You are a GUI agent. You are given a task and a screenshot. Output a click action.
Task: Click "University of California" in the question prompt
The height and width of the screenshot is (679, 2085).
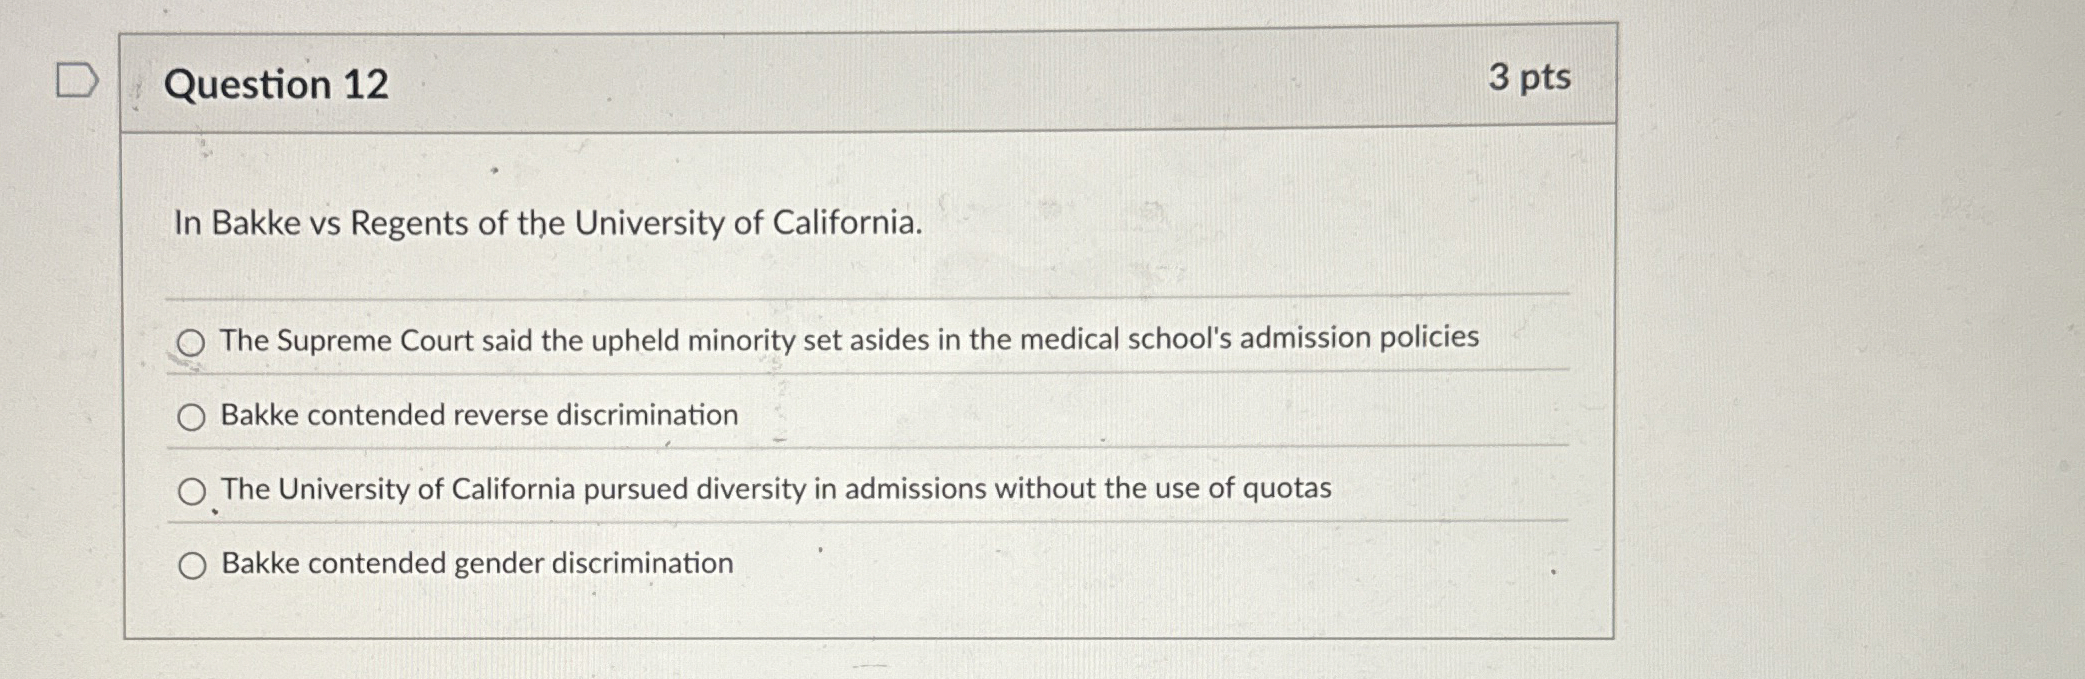point(748,223)
